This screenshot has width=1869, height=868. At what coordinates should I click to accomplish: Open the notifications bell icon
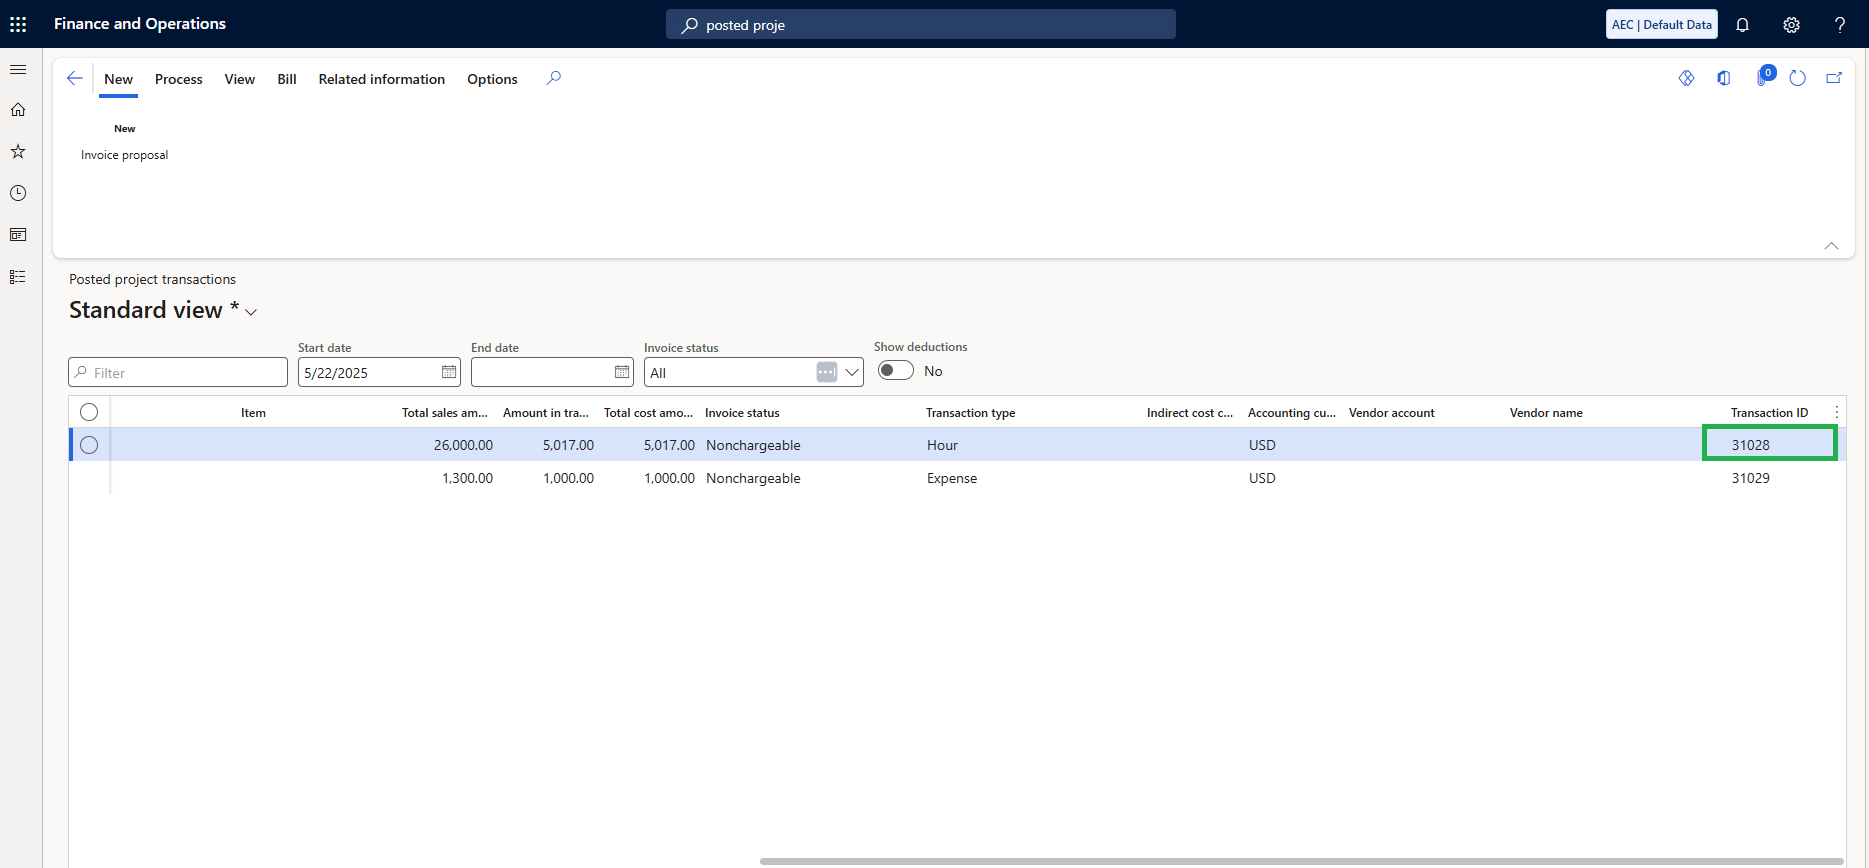click(1742, 25)
